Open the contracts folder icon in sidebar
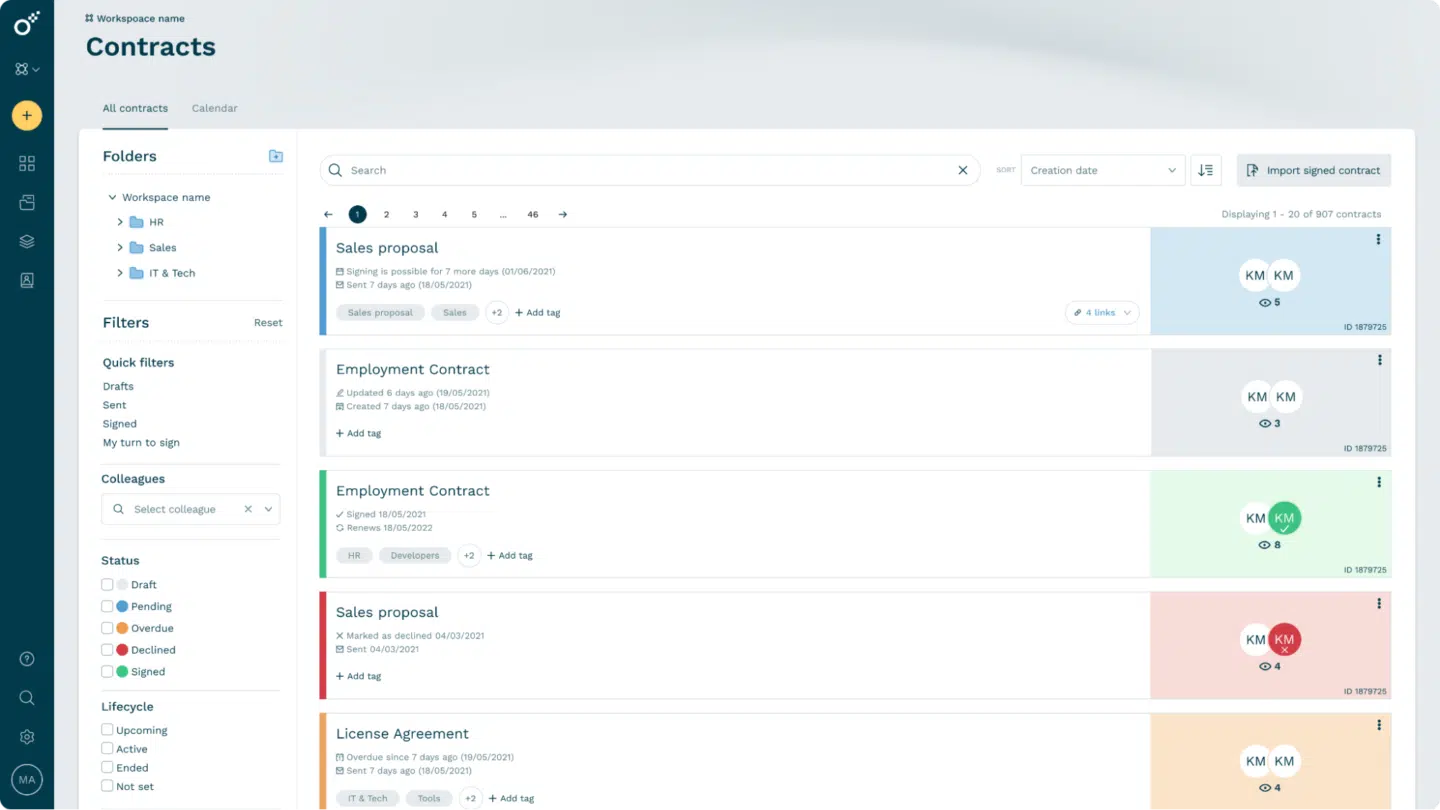This screenshot has height=810, width=1440. click(x=27, y=202)
